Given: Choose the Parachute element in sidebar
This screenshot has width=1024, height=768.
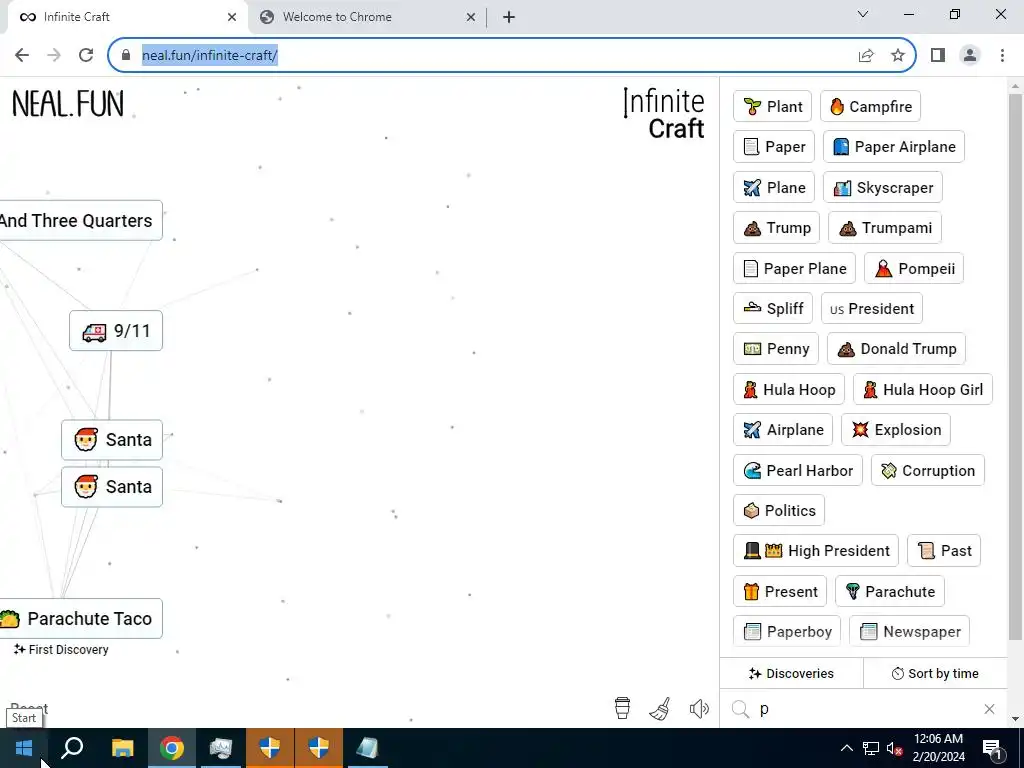Looking at the screenshot, I should coord(890,592).
